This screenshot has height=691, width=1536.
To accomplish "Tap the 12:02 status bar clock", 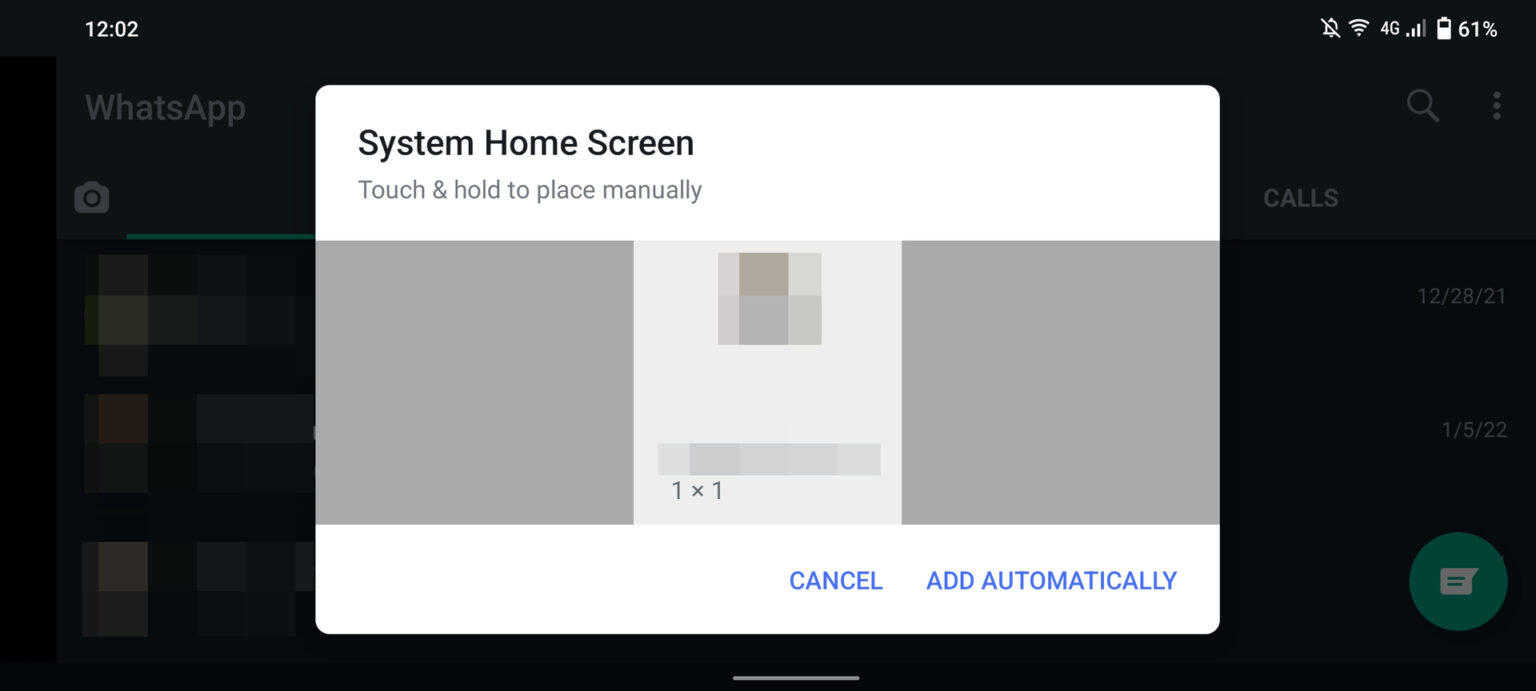I will (111, 29).
